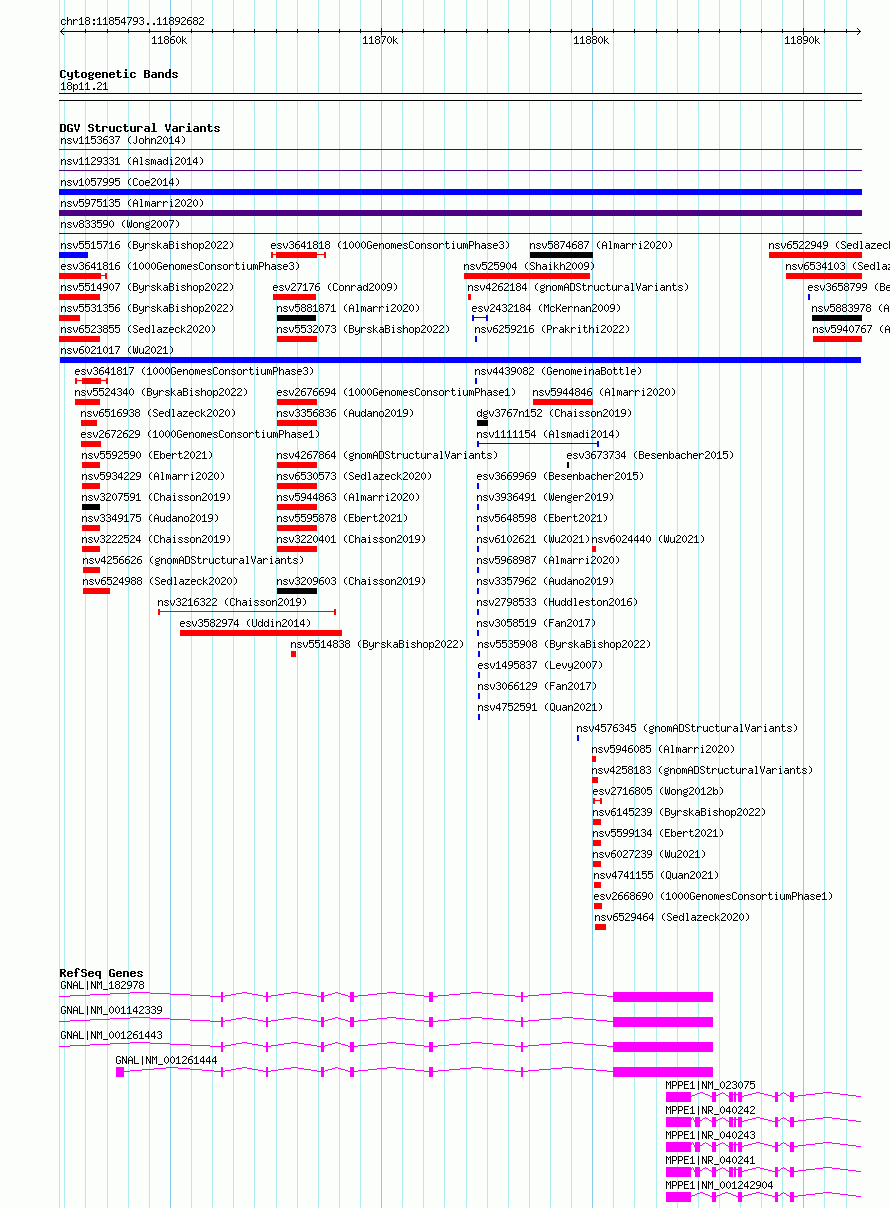Open esv1495837 (Levy2007) variant
890x1208 pixels.
tap(540, 665)
